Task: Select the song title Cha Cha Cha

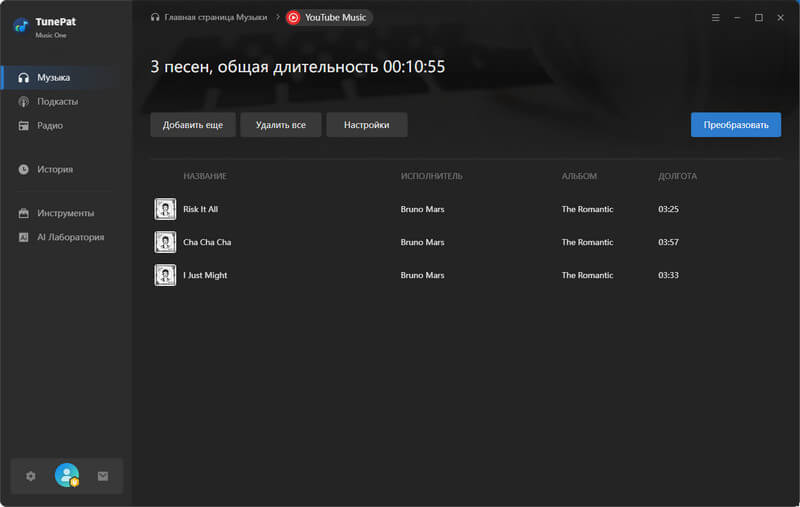Action: pyautogui.click(x=207, y=242)
